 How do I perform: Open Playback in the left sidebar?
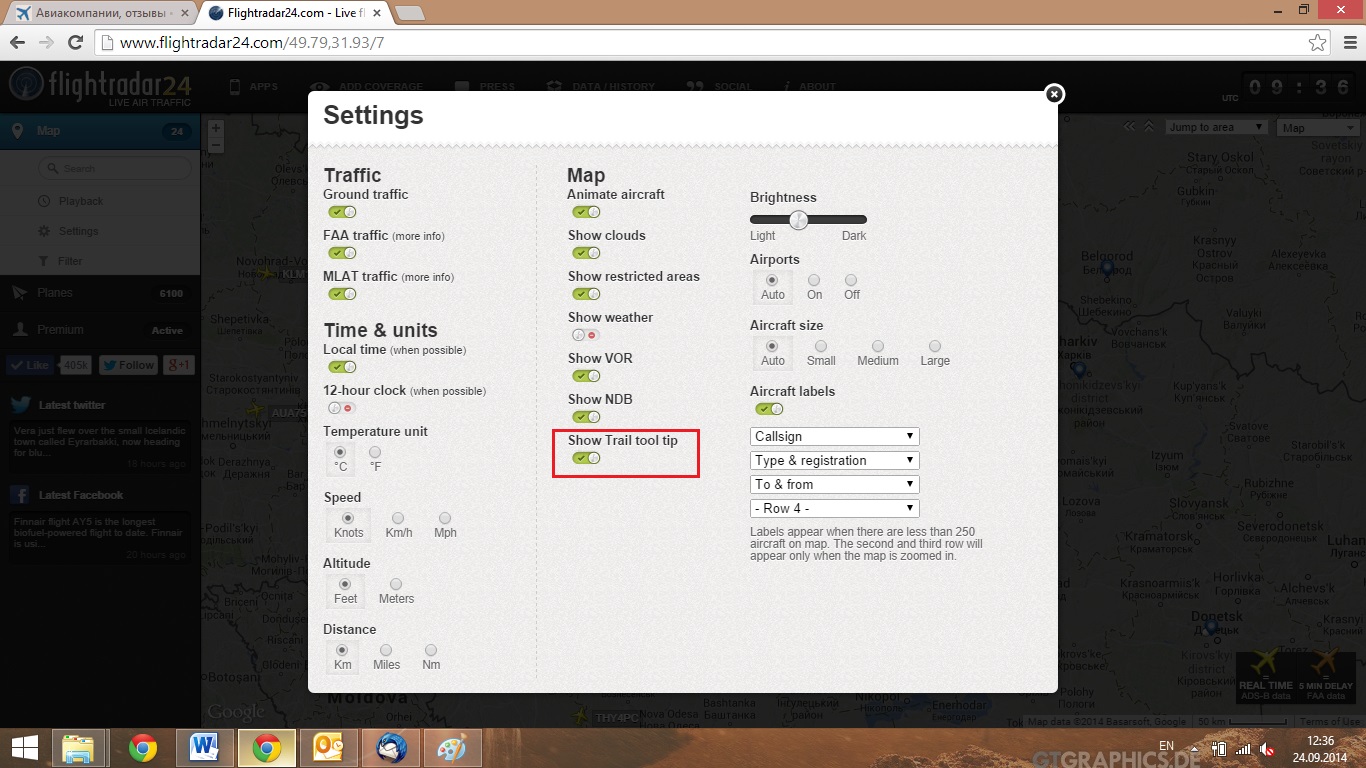click(80, 201)
